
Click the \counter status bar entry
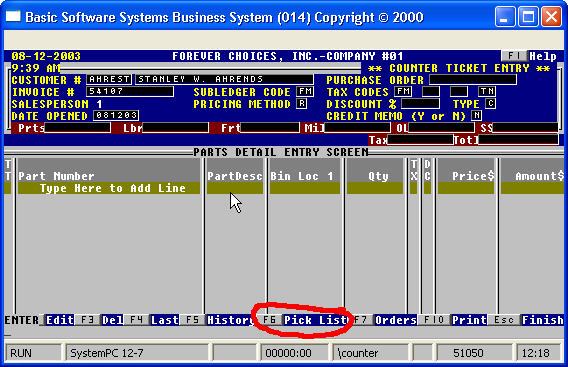click(x=370, y=353)
